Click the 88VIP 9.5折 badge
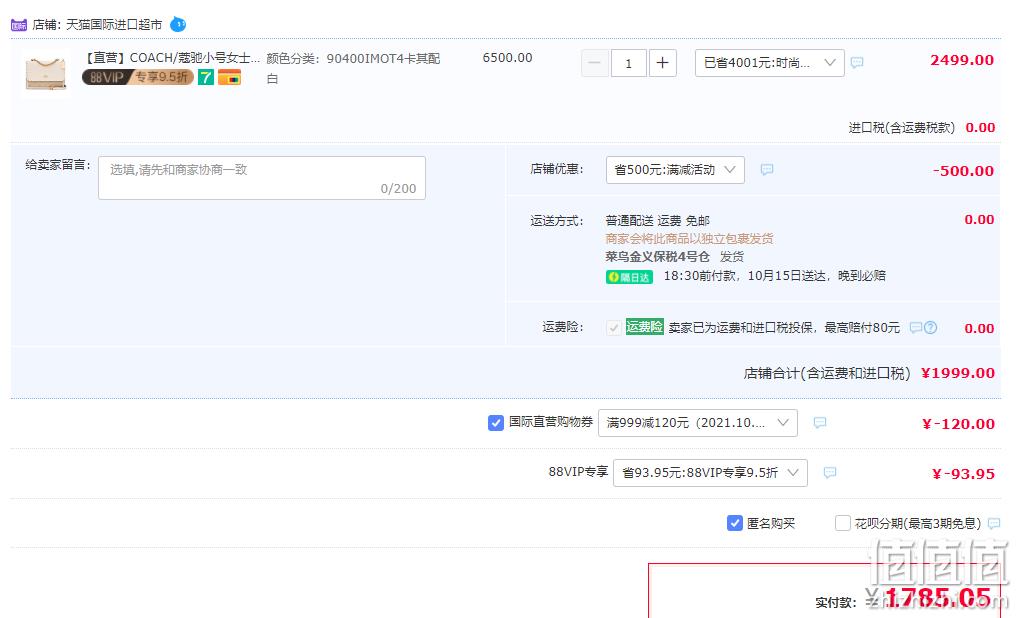This screenshot has height=618, width=1018. point(138,77)
